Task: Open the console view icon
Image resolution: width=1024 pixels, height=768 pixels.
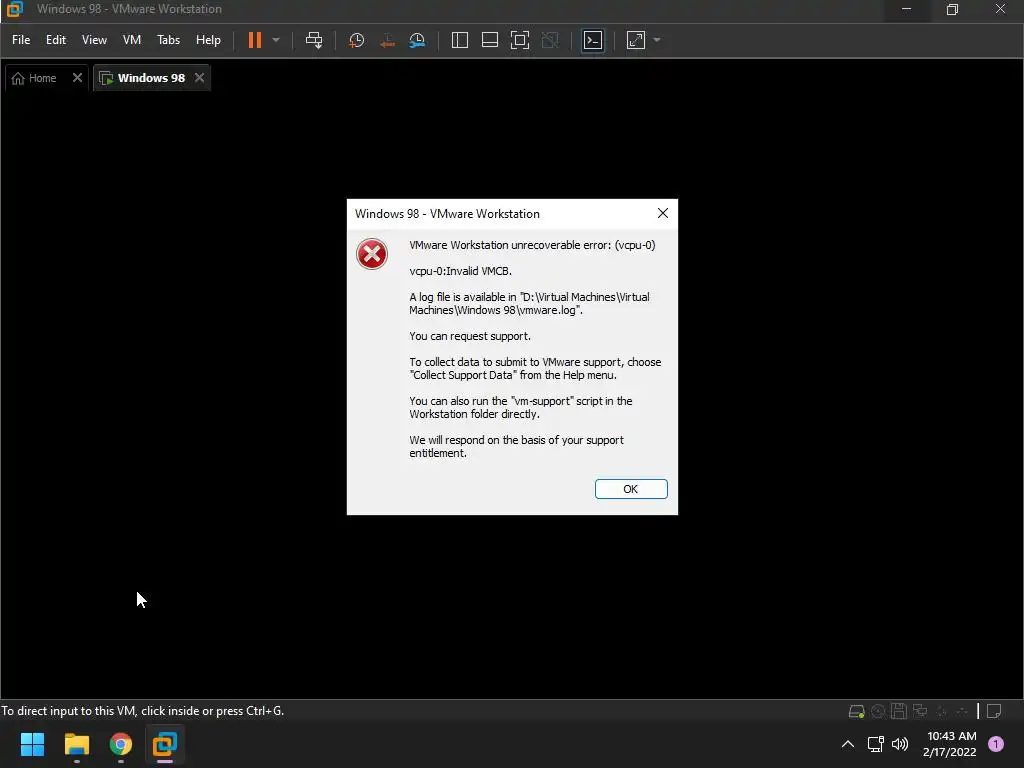Action: [x=593, y=40]
